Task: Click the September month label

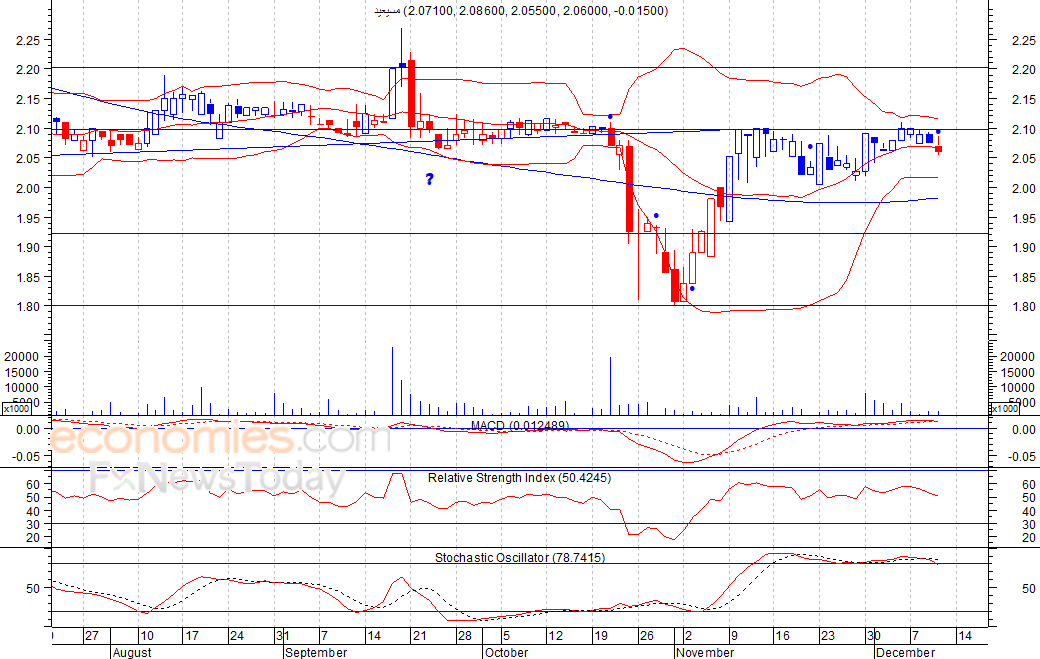Action: (x=316, y=652)
